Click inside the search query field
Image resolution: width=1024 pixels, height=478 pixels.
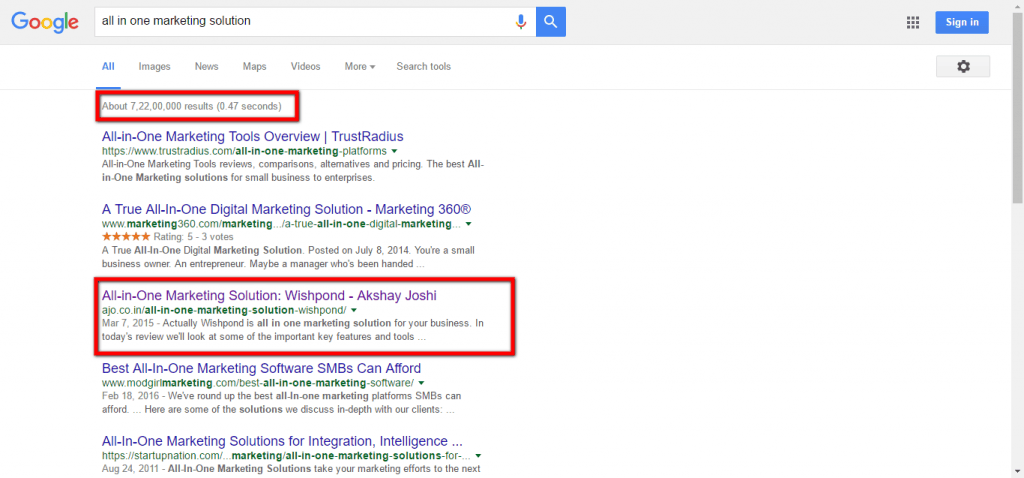[x=300, y=21]
